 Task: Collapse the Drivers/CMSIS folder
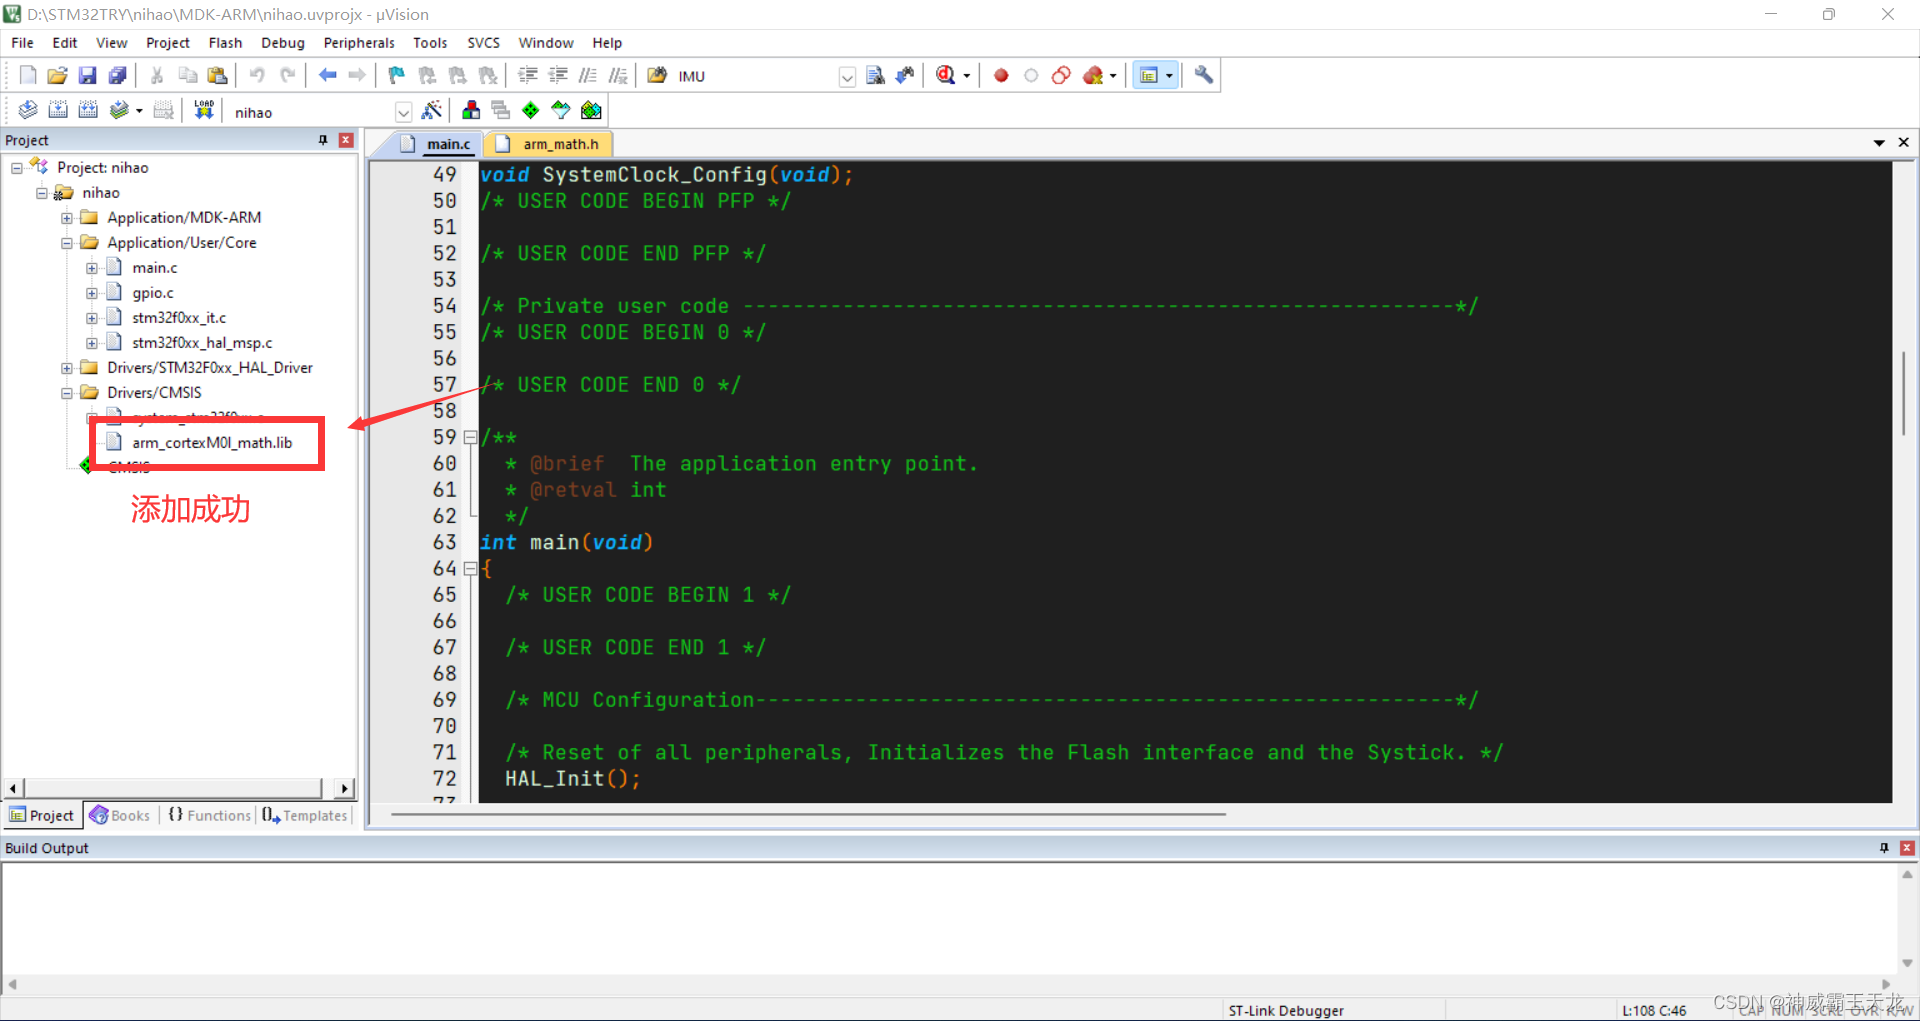67,393
